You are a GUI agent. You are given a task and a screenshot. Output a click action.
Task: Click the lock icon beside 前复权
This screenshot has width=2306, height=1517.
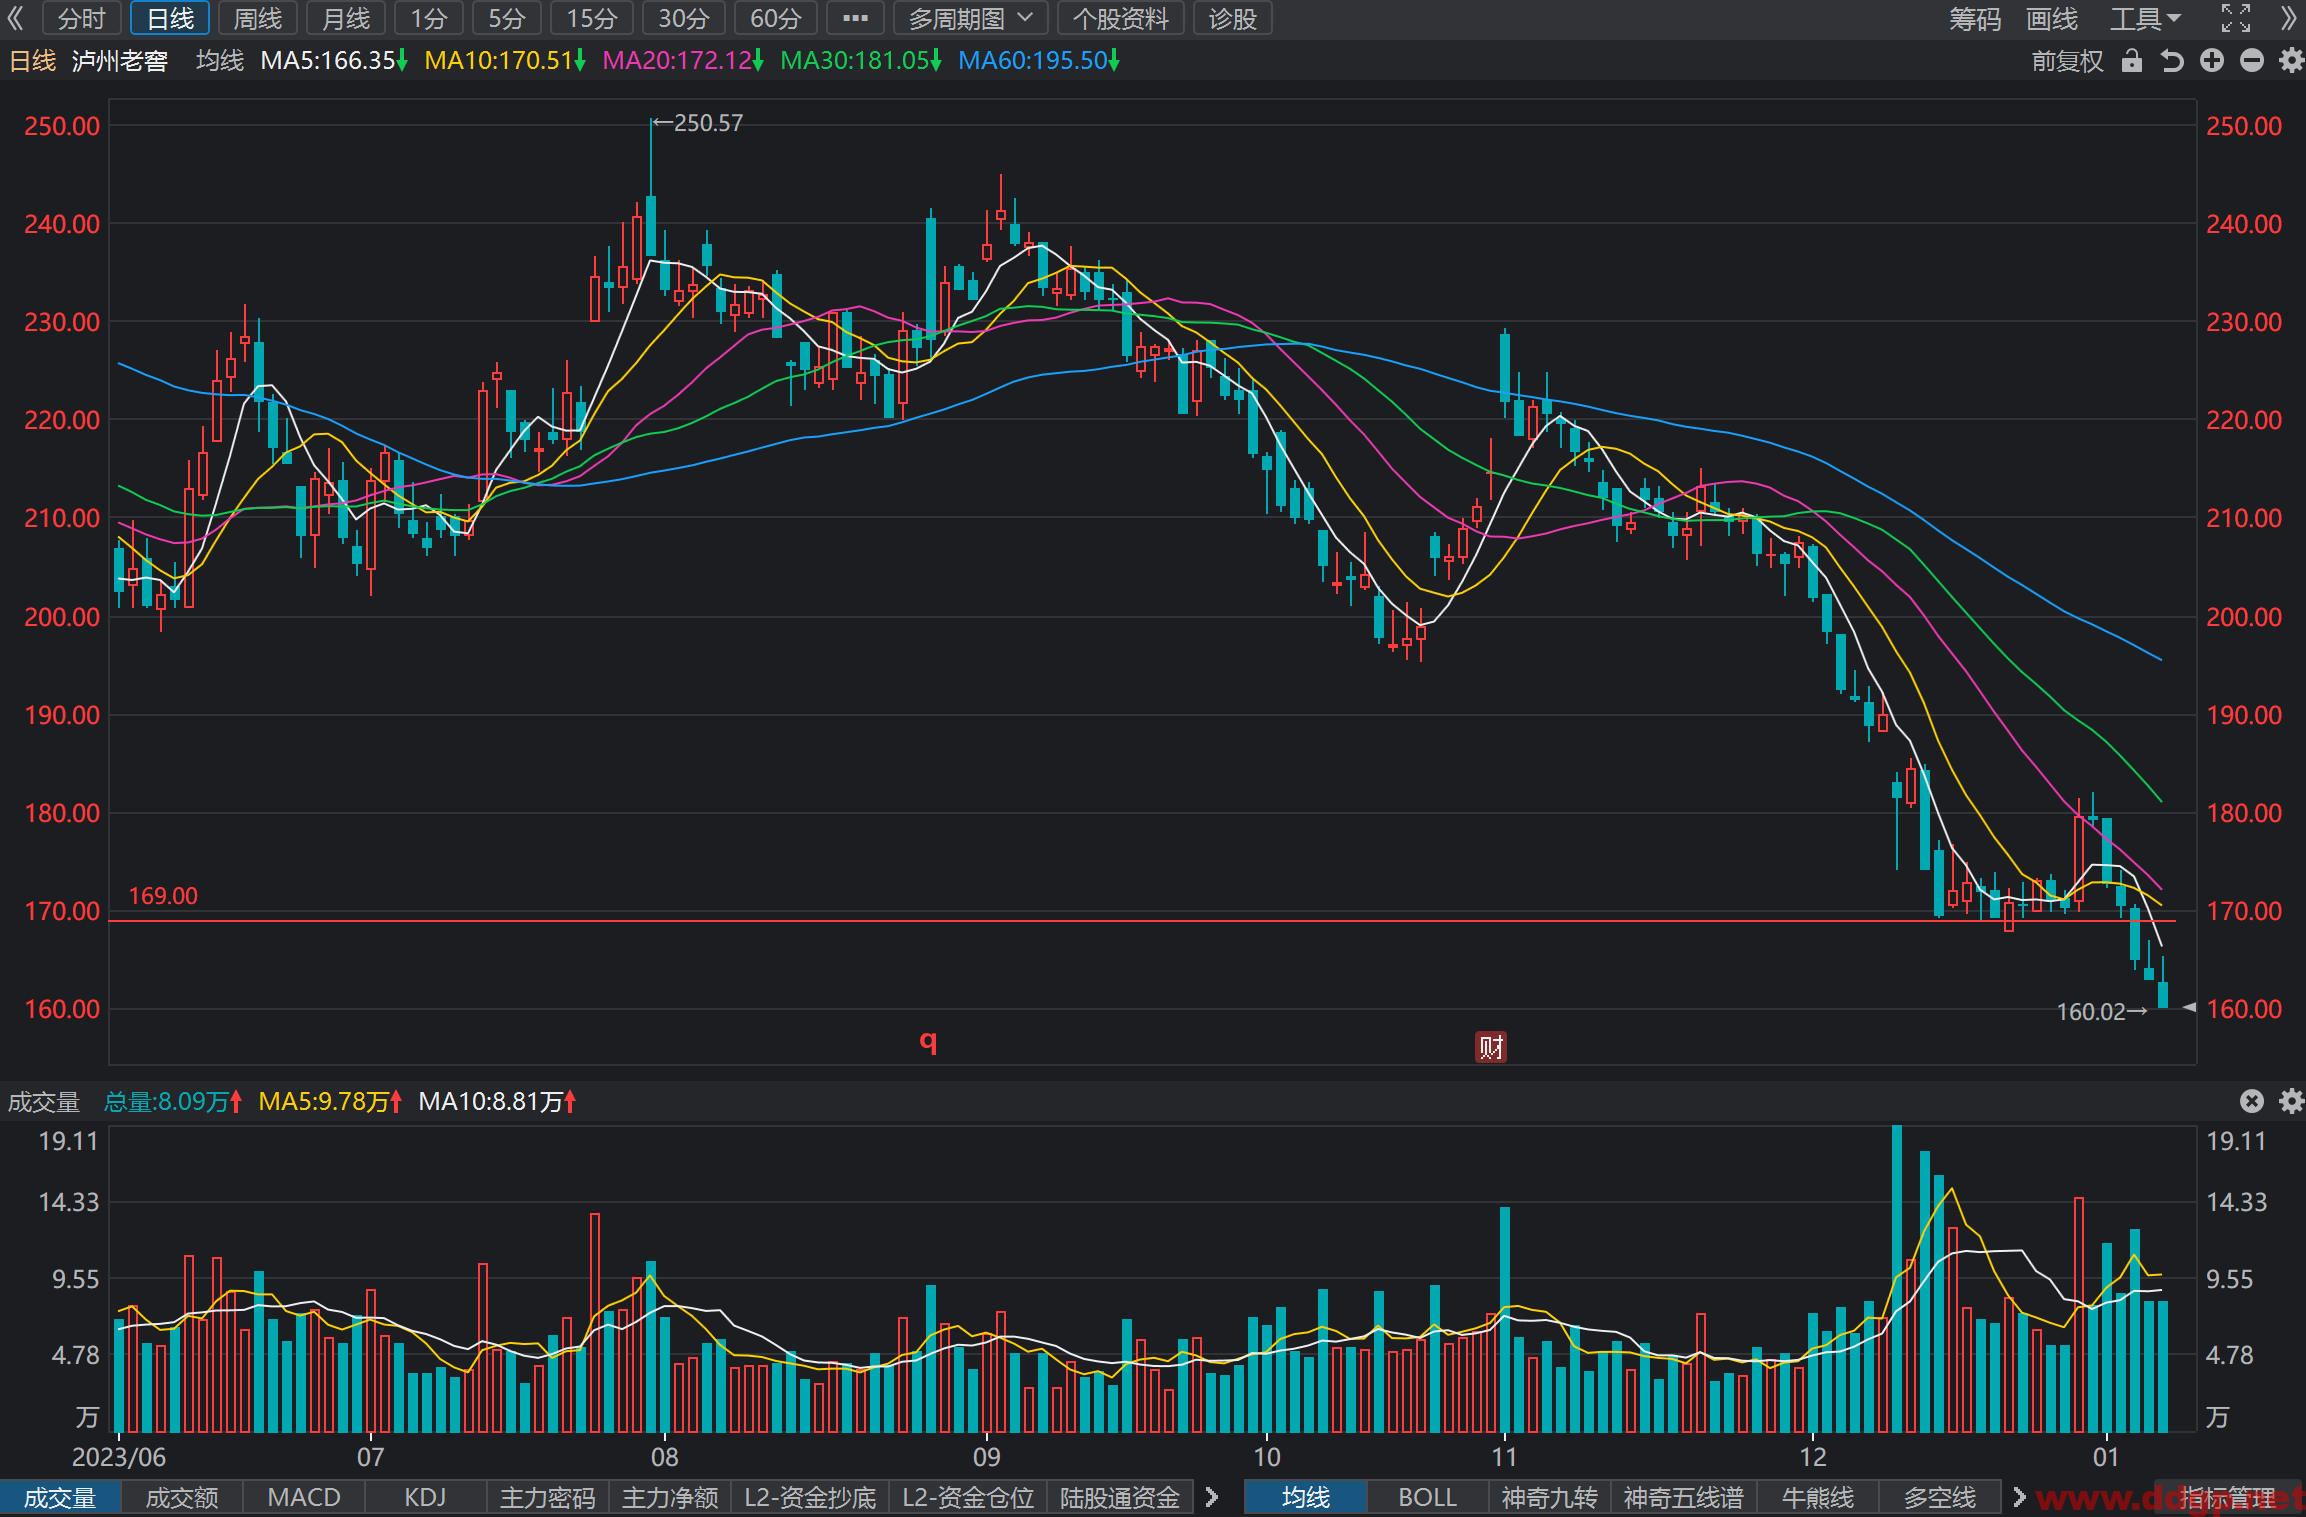(2131, 61)
